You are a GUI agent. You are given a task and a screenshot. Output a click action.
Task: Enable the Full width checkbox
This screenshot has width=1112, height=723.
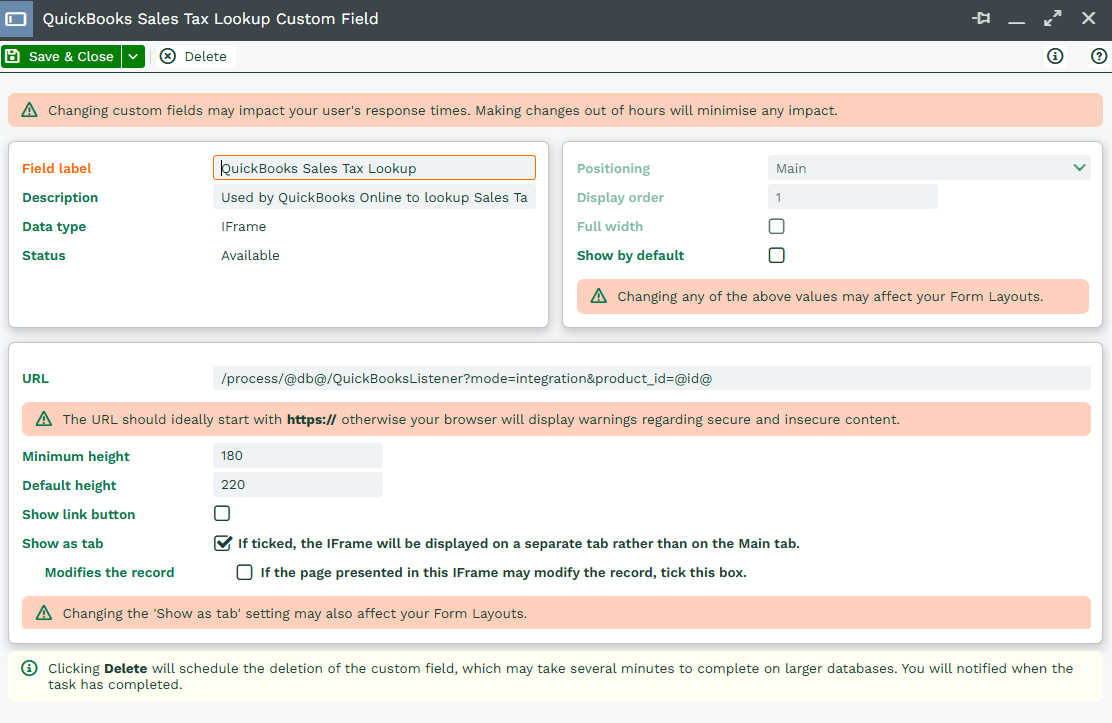pyautogui.click(x=776, y=226)
